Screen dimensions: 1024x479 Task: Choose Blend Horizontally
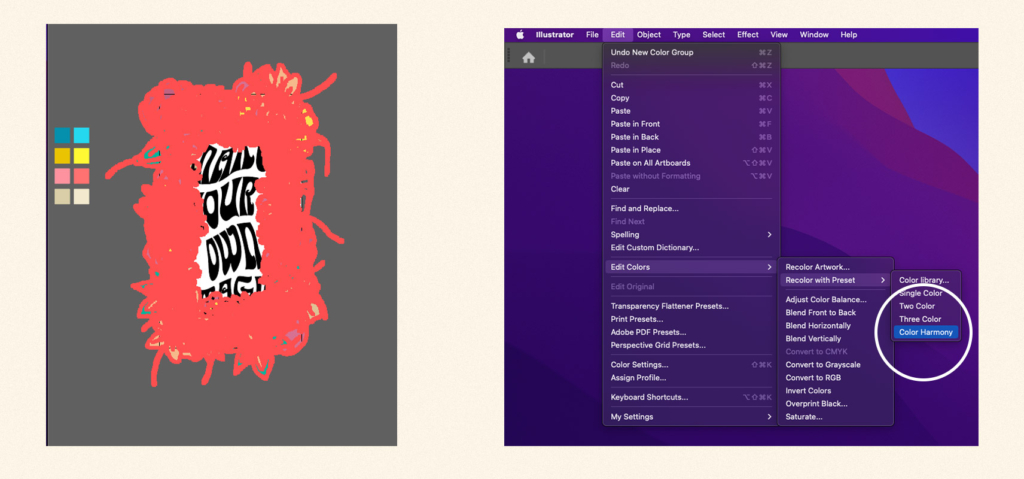tap(836, 326)
